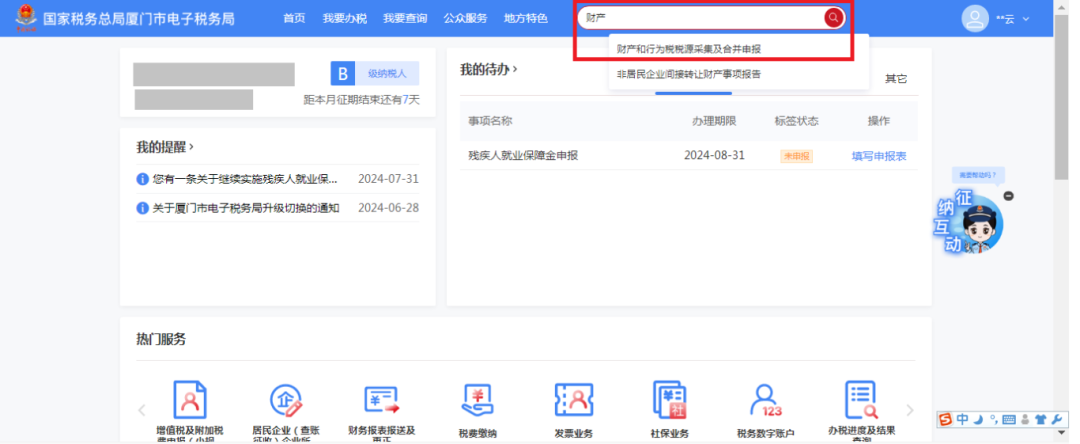Screen dimensions: 1080x444
Task: Click 国家税务总局厦门市电子税务局 site title
Action: coord(138,19)
